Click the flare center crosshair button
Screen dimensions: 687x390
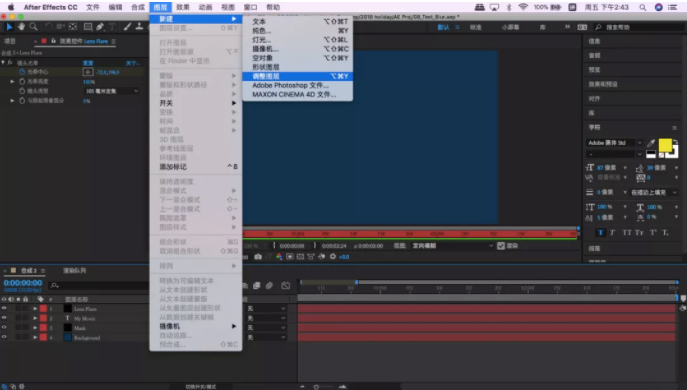[88, 72]
